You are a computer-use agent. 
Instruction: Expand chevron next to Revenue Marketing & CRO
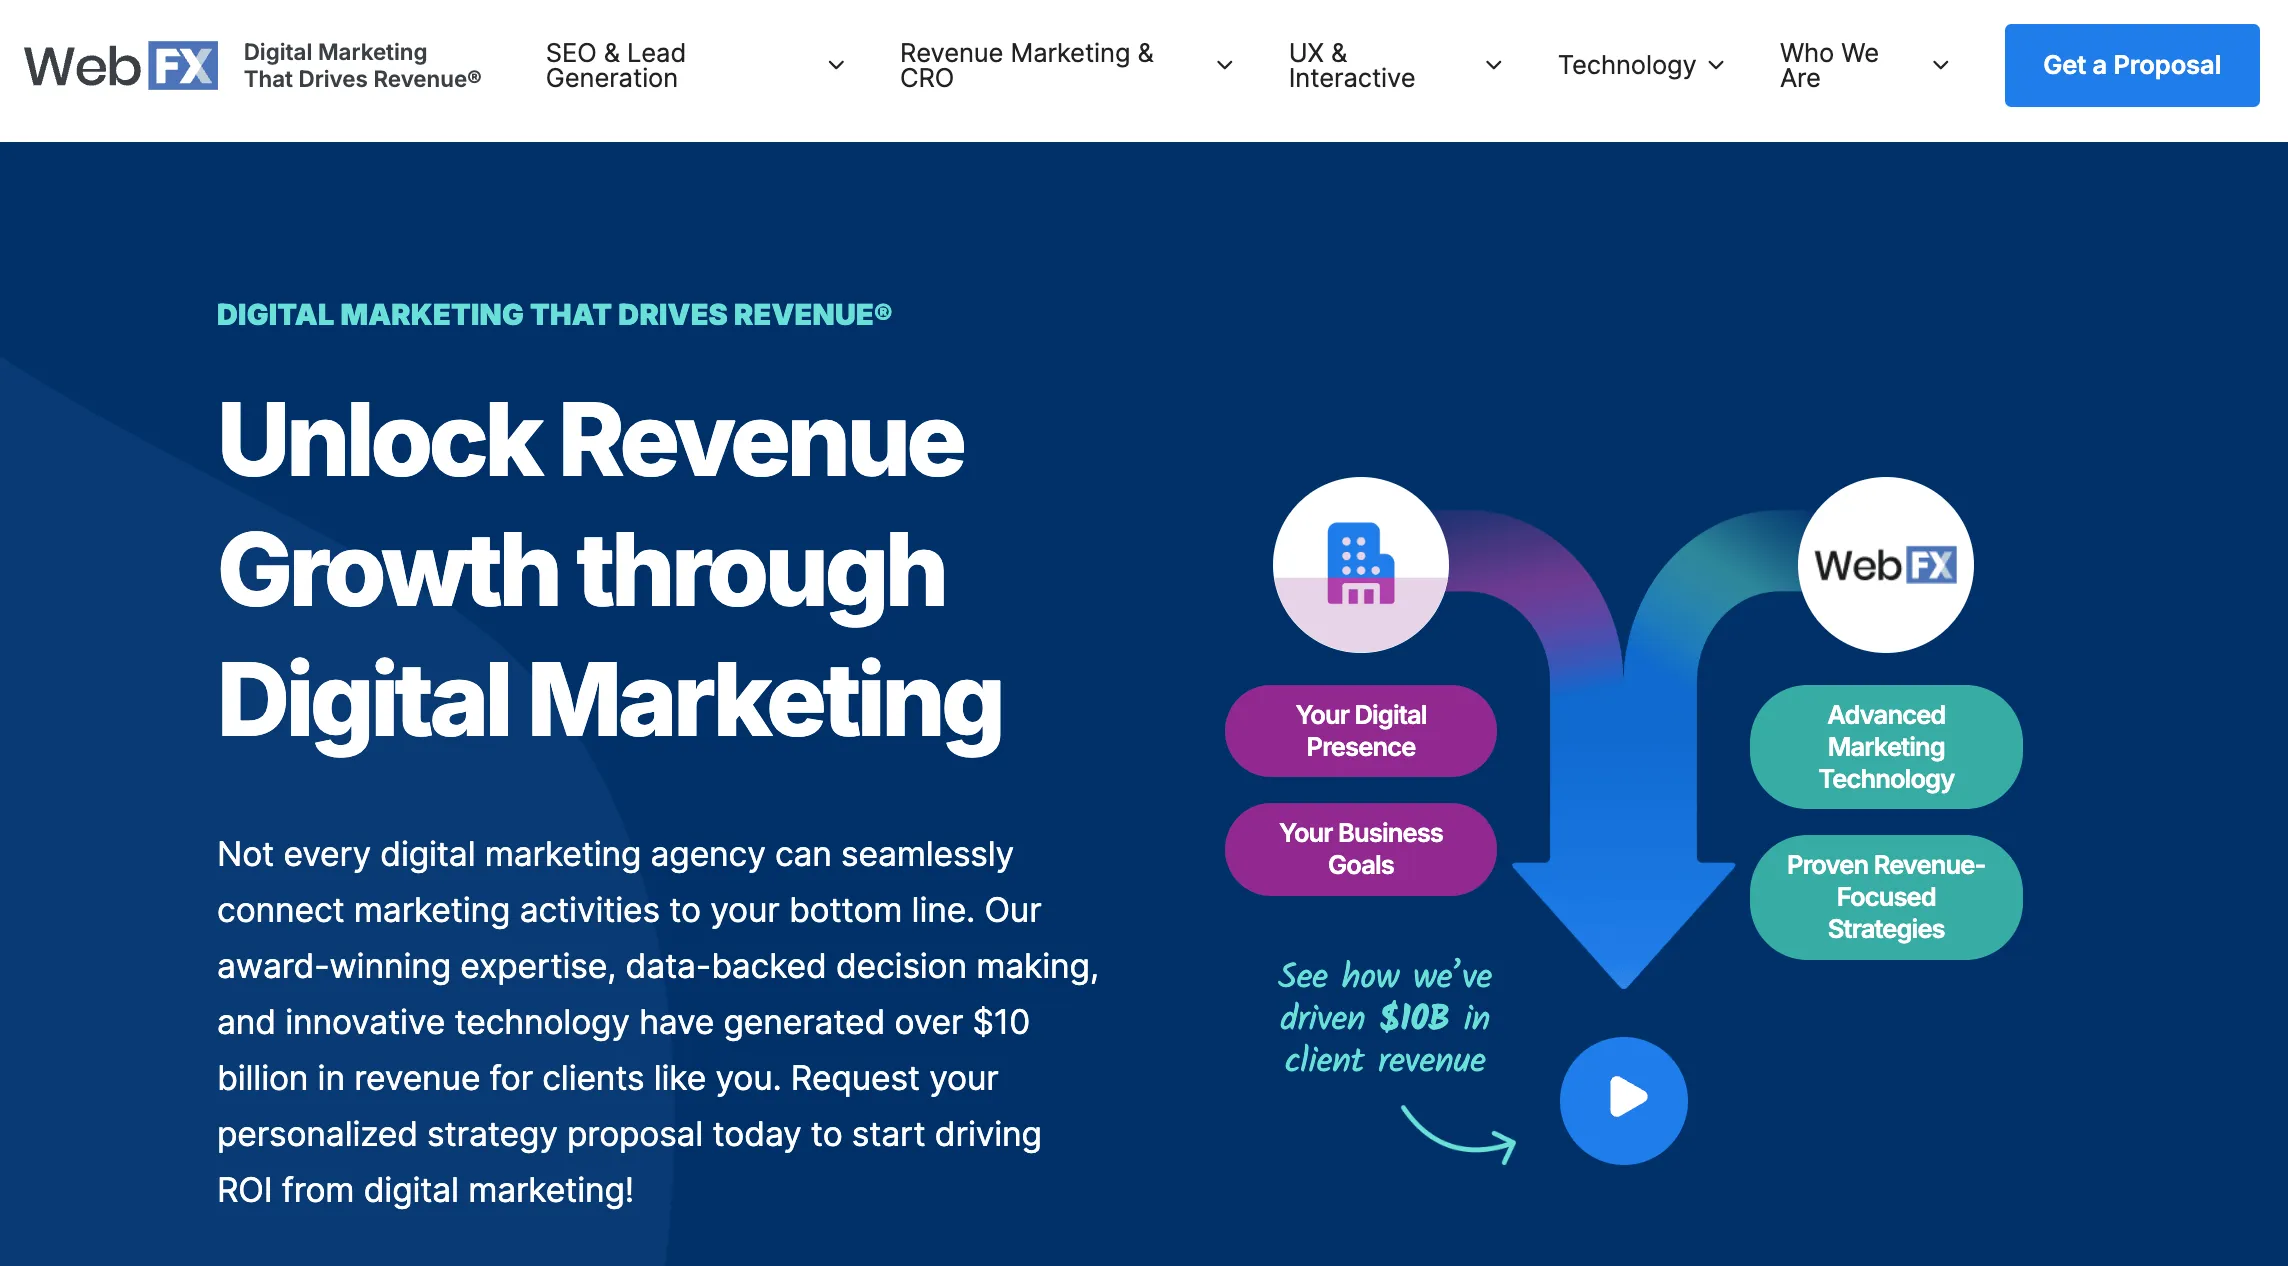click(1224, 66)
